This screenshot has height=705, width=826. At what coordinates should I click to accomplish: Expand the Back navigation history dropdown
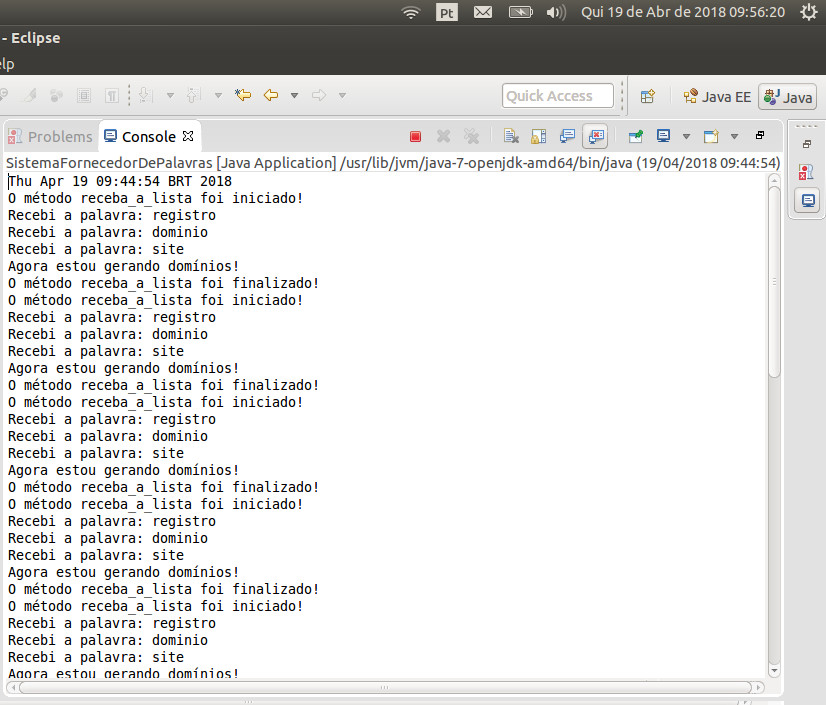coord(294,95)
